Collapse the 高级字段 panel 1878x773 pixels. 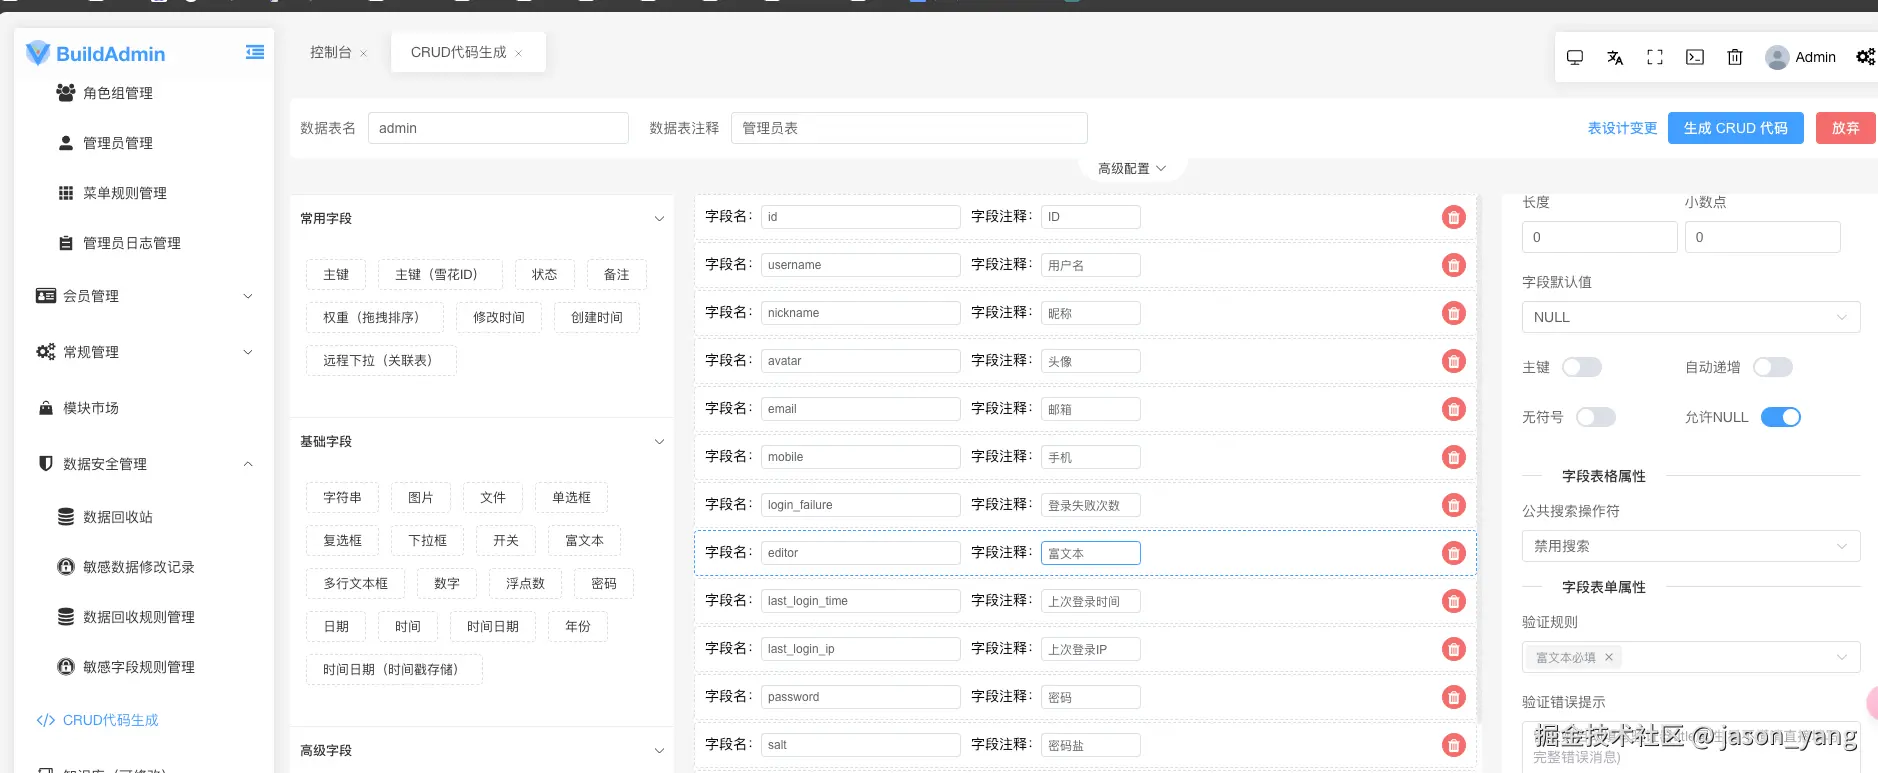(659, 750)
